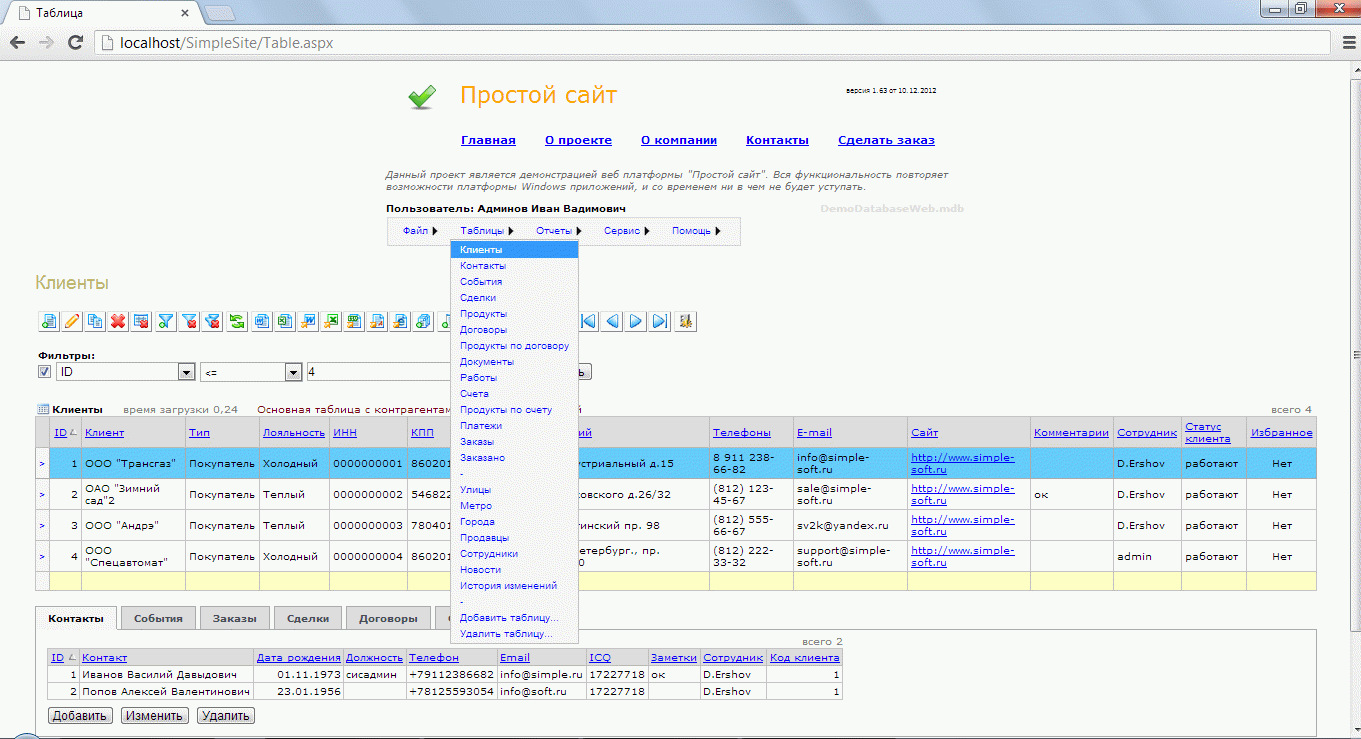Viewport: 1361px width, 739px height.
Task: Switch to the События tab
Action: click(x=158, y=618)
